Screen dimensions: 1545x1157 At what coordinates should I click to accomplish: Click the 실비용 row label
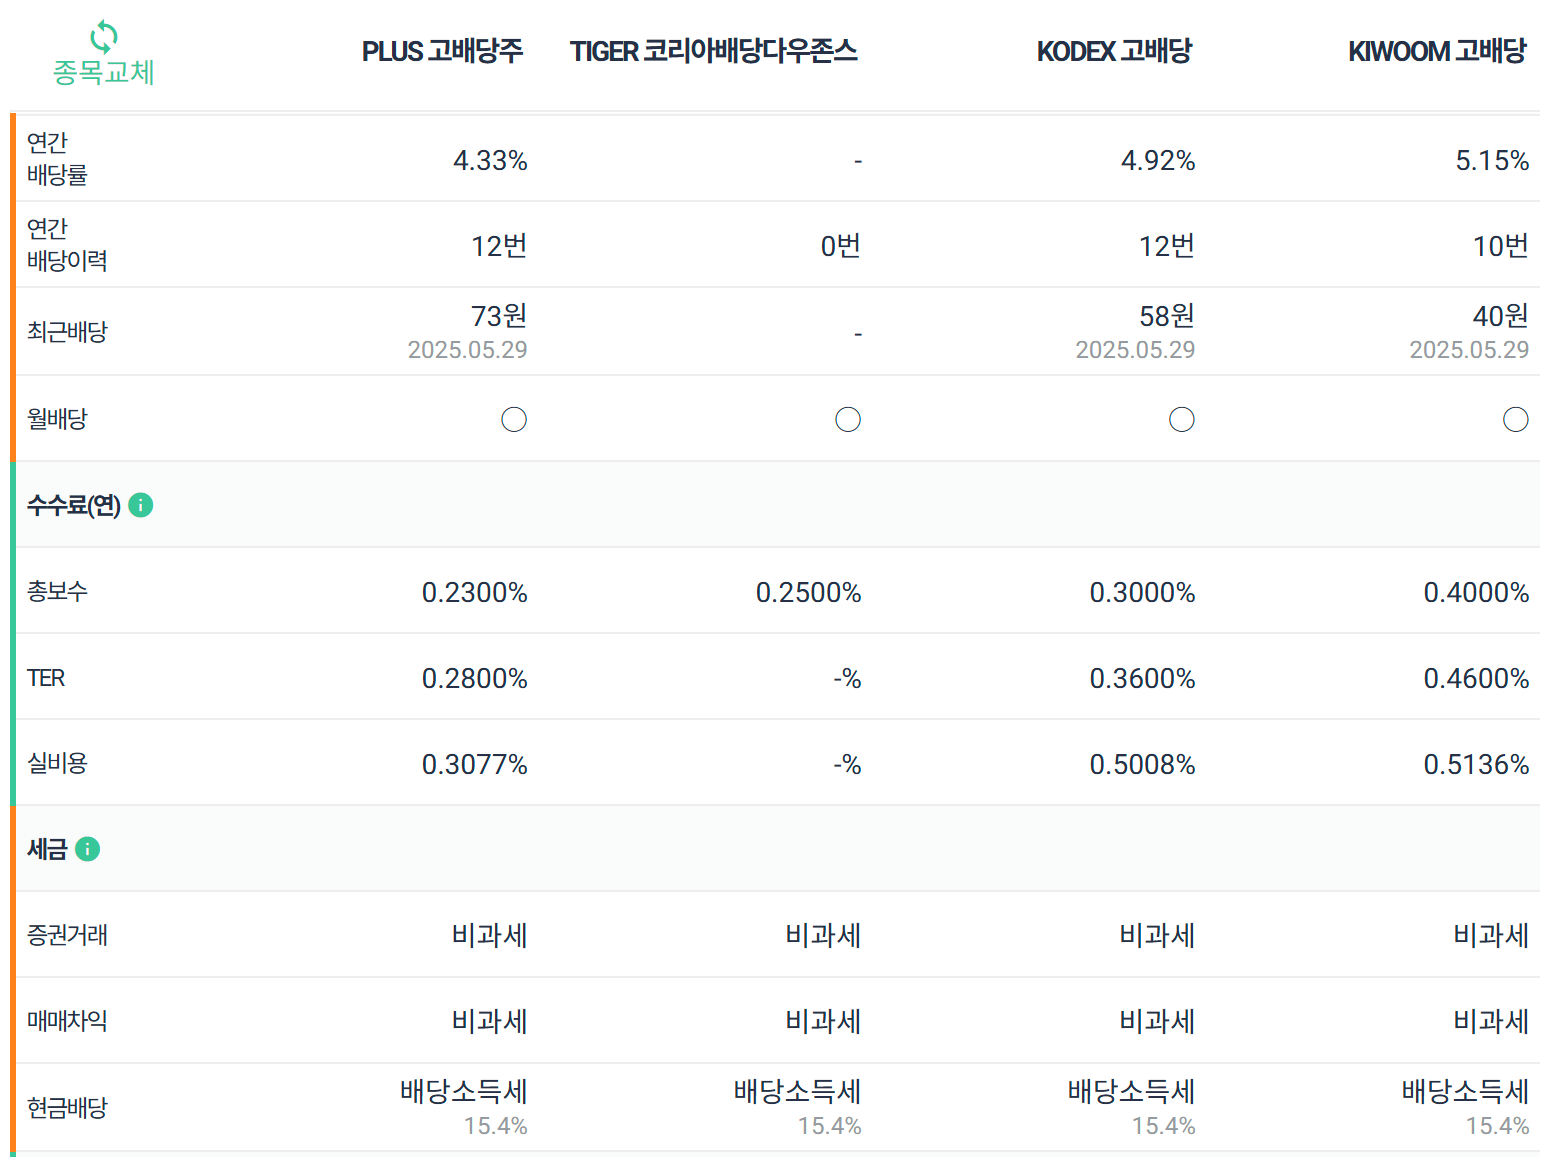click(57, 763)
